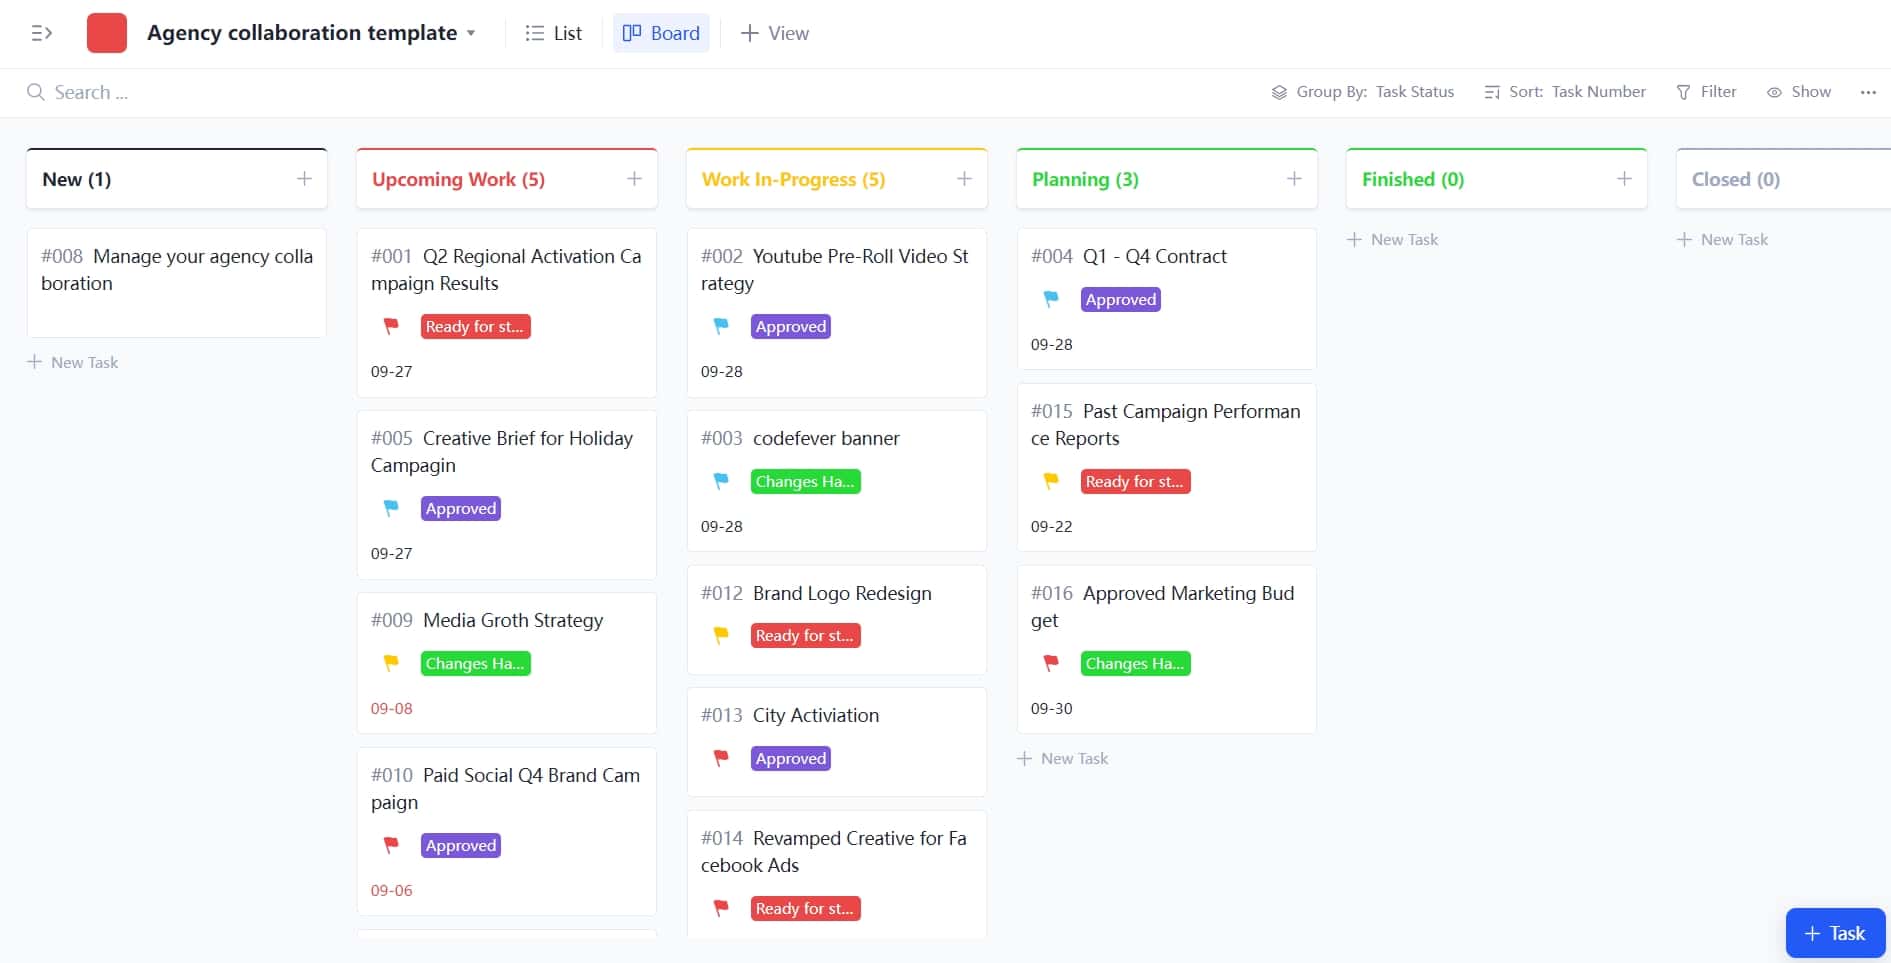
Task: Click the Group By stacking icon
Action: point(1279,91)
